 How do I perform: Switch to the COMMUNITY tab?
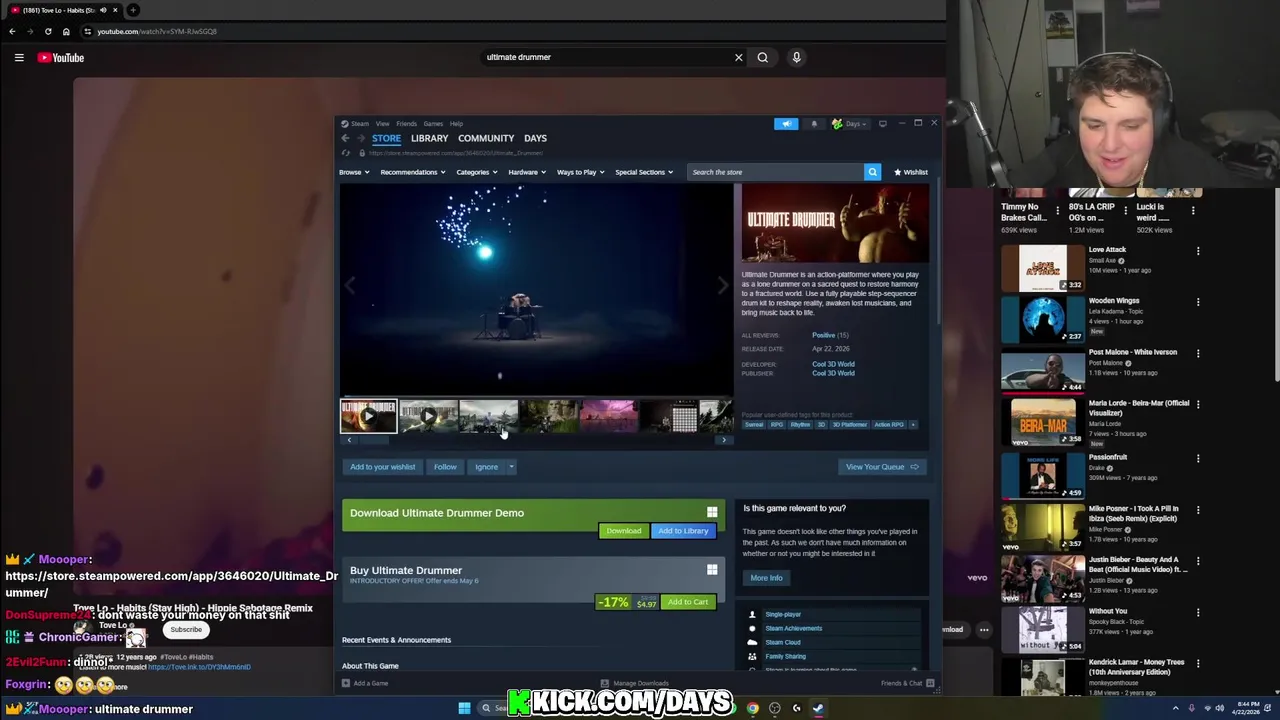coord(486,138)
